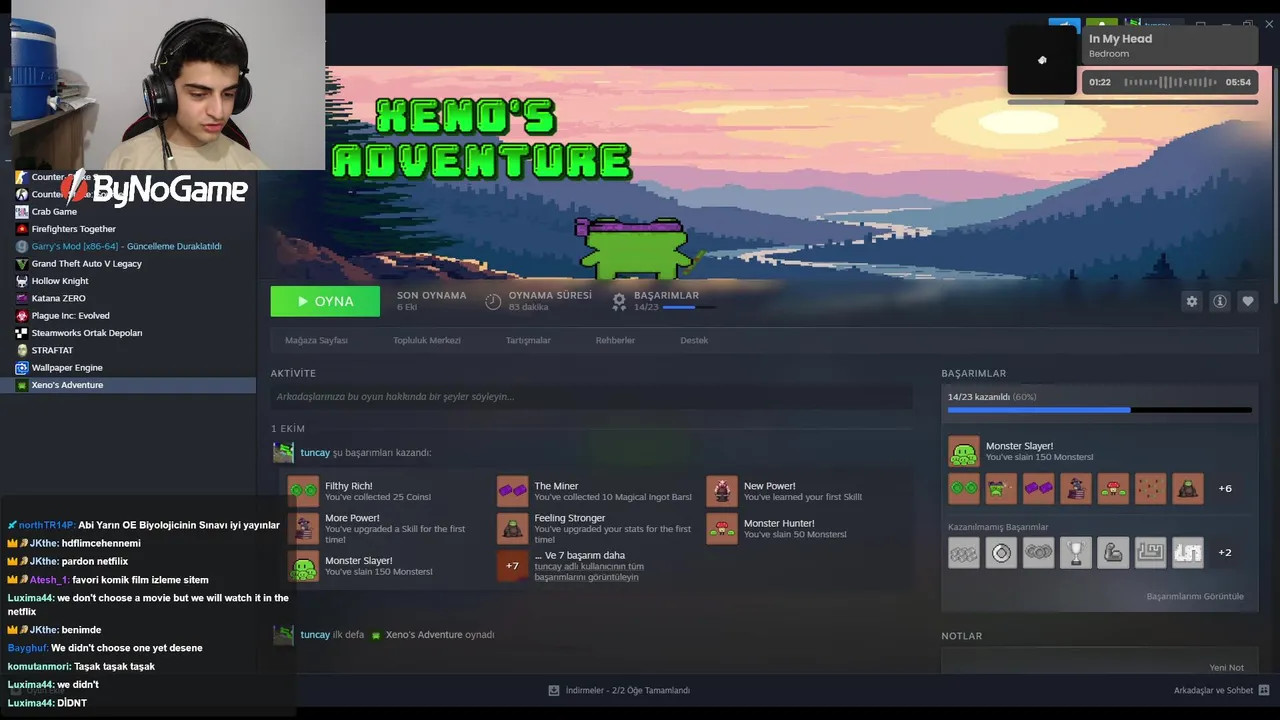Screen dimensions: 1280x720
Task: Open the Tartışmalar tab
Action: tap(528, 340)
